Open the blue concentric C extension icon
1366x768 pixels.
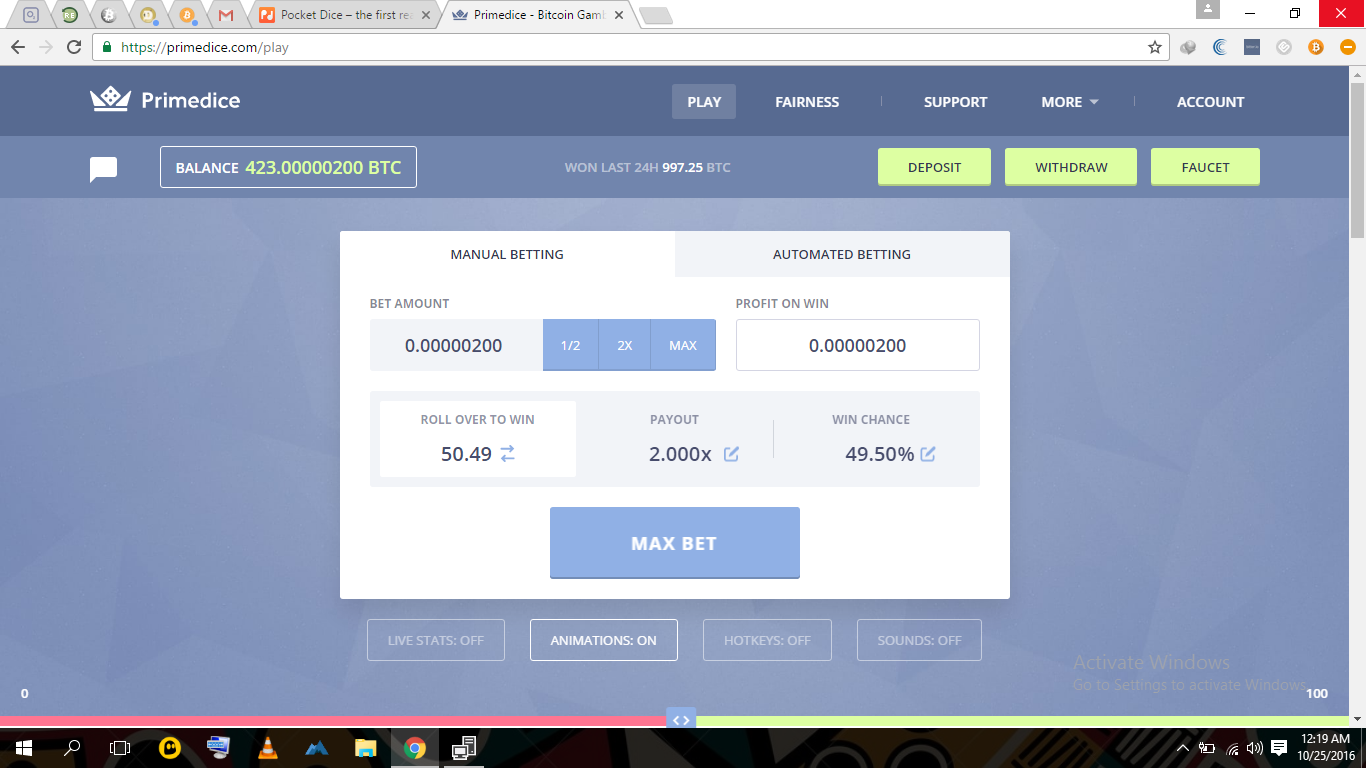[1220, 47]
